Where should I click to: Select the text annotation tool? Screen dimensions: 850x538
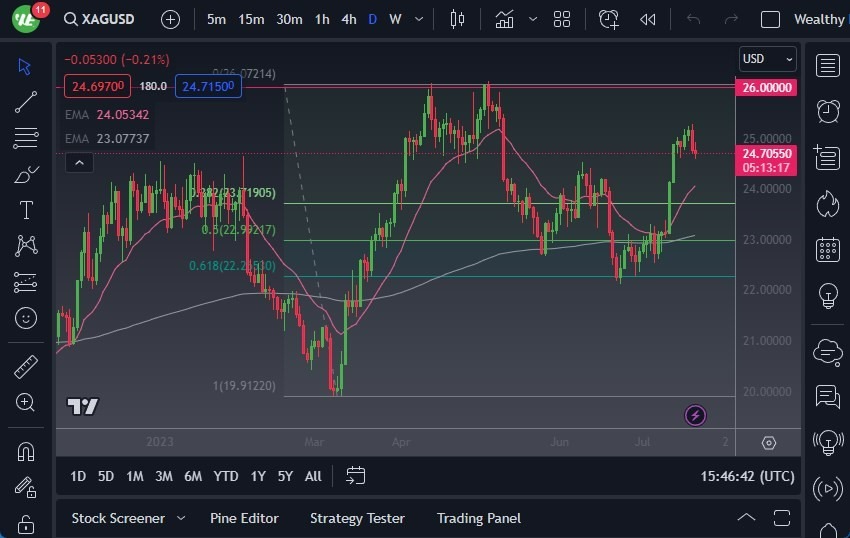(26, 210)
